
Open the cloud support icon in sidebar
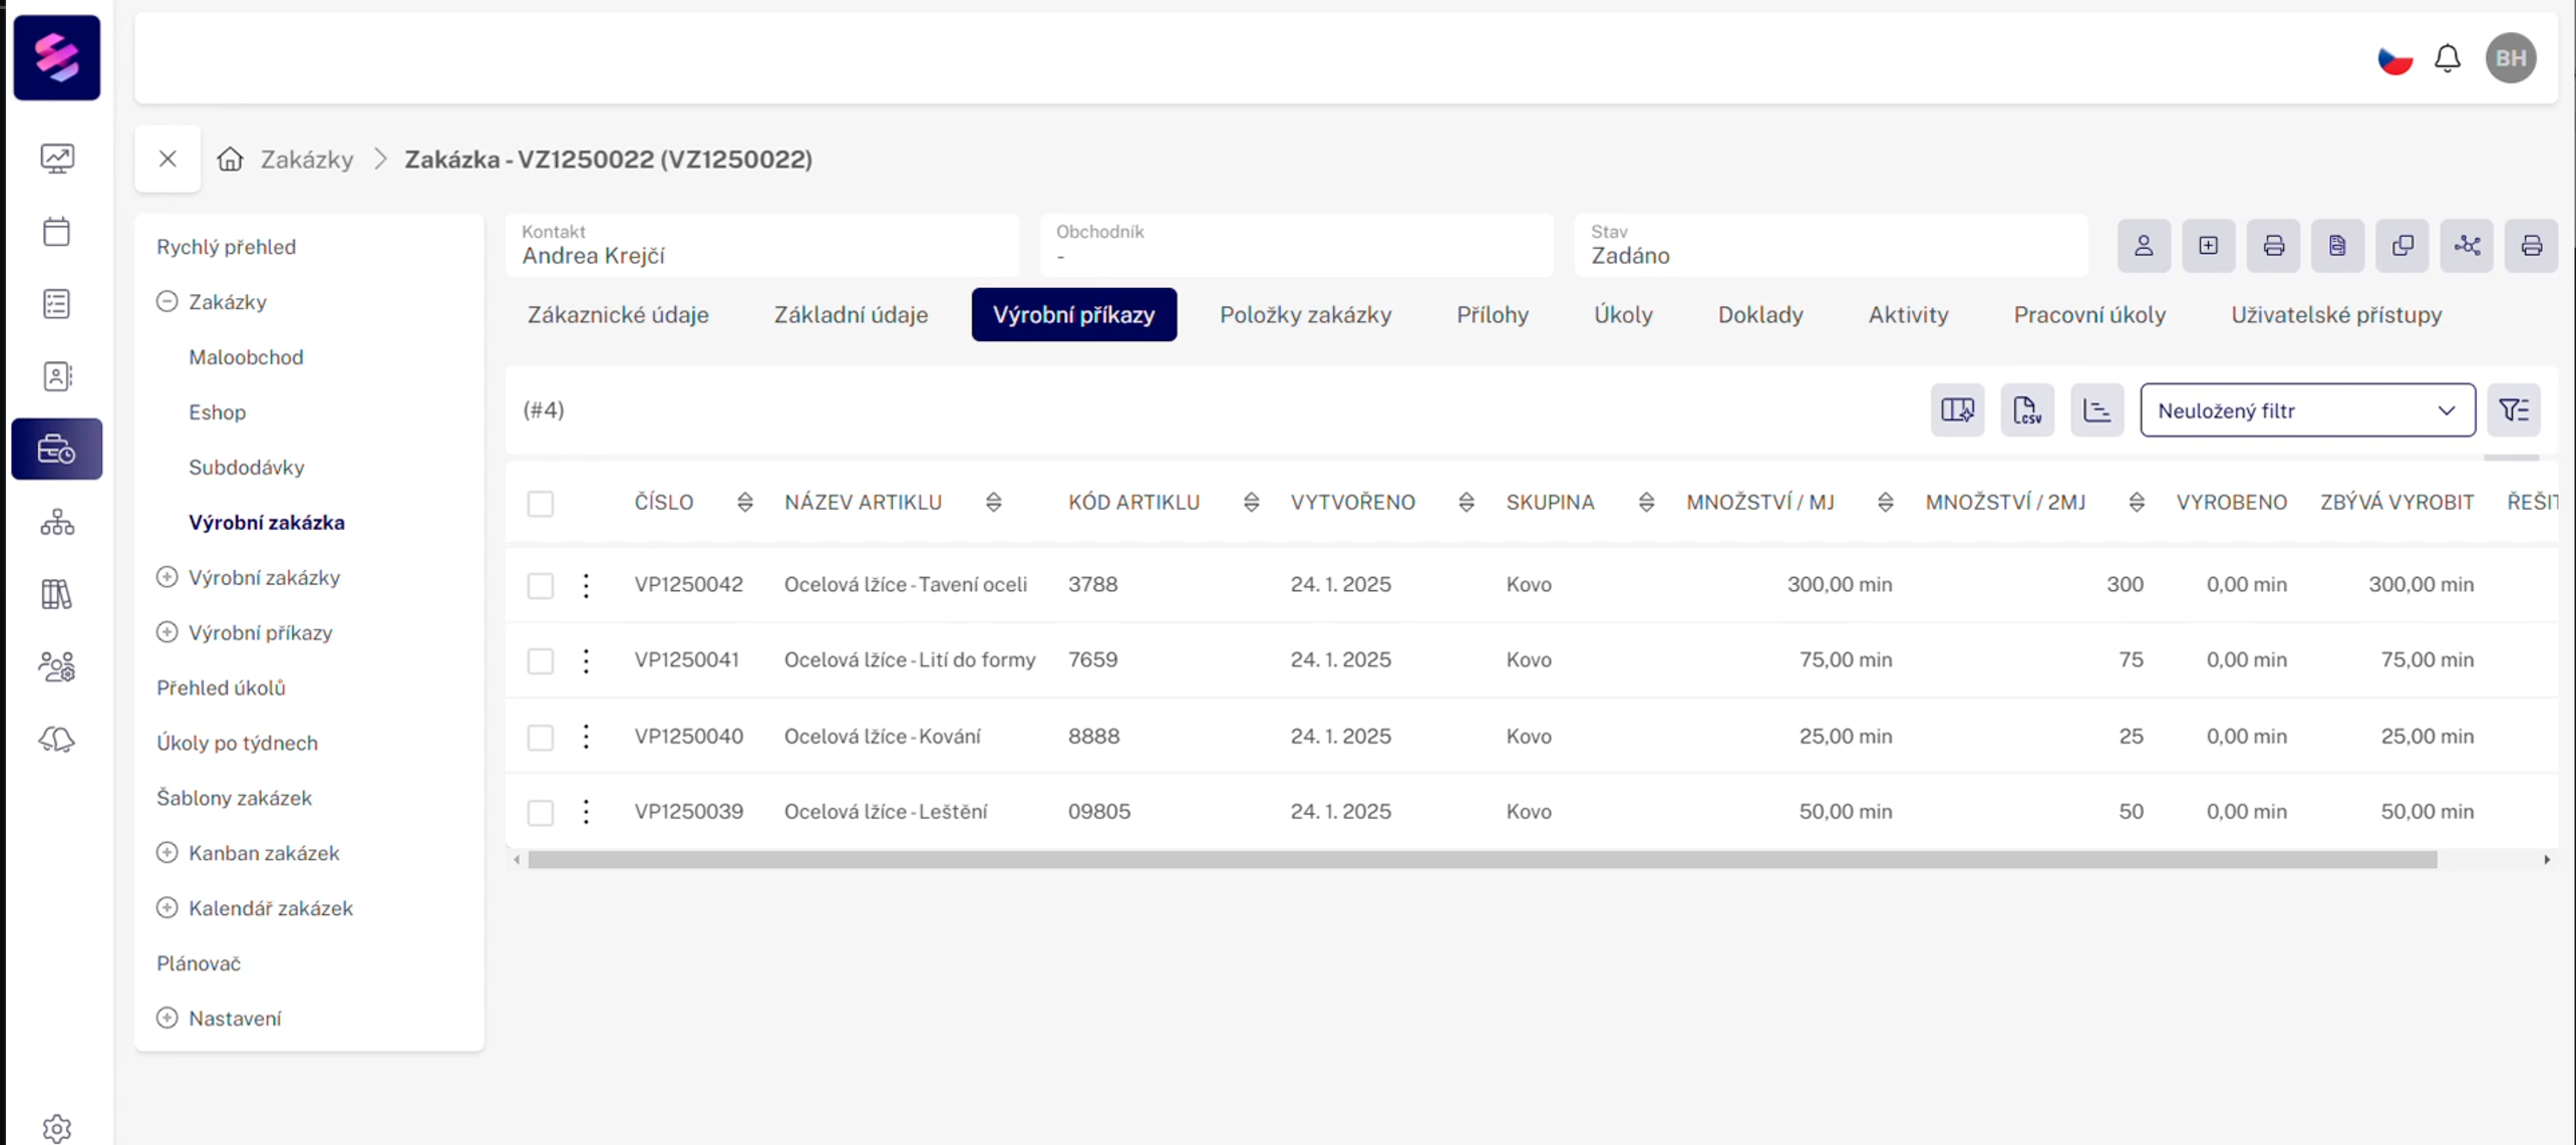pyautogui.click(x=57, y=740)
